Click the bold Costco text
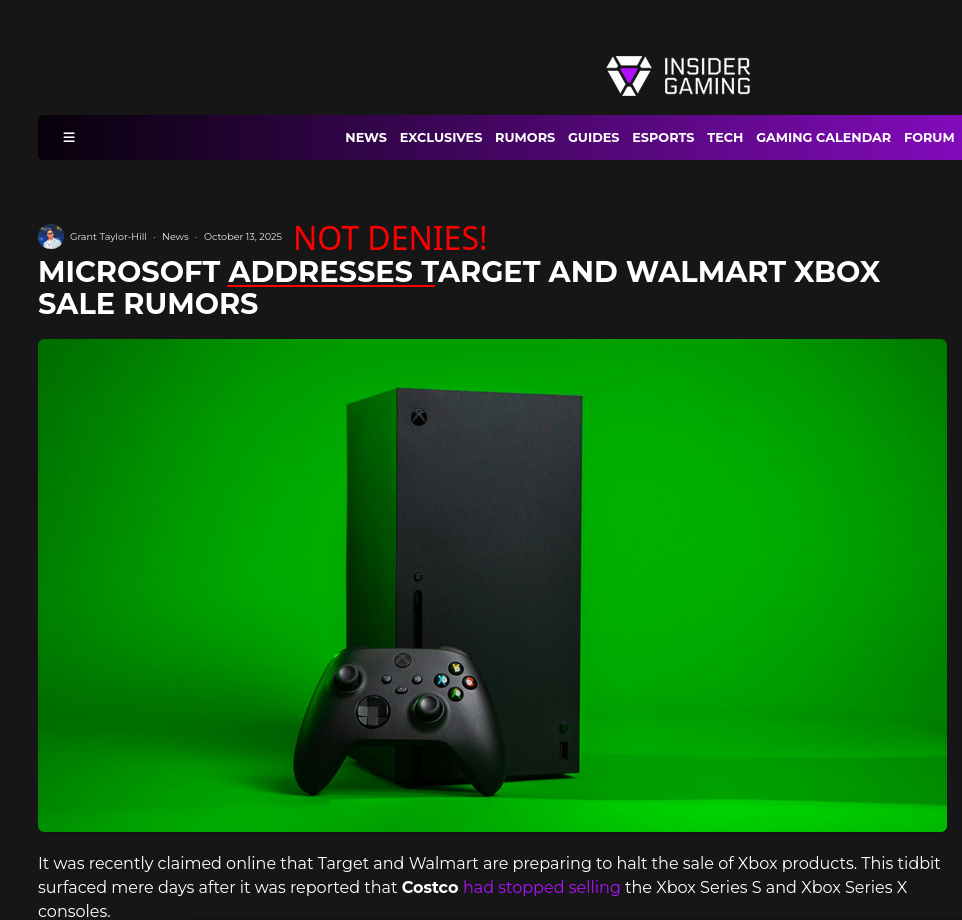 [429, 887]
